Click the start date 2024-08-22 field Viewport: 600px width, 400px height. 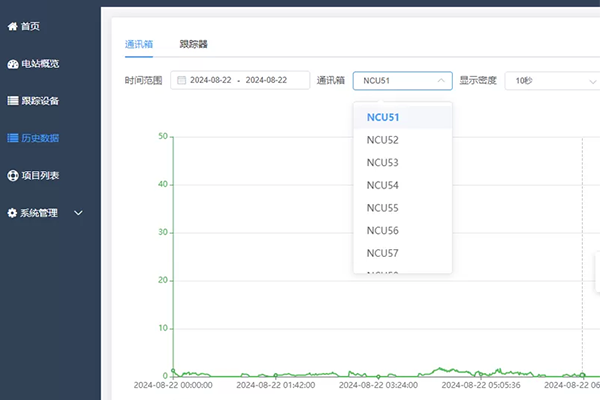tap(212, 81)
